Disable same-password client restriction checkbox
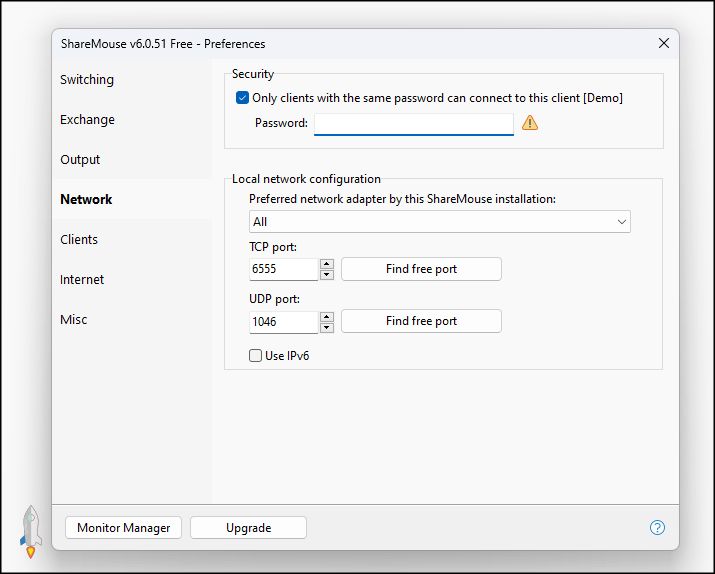This screenshot has width=715, height=574. 242,98
